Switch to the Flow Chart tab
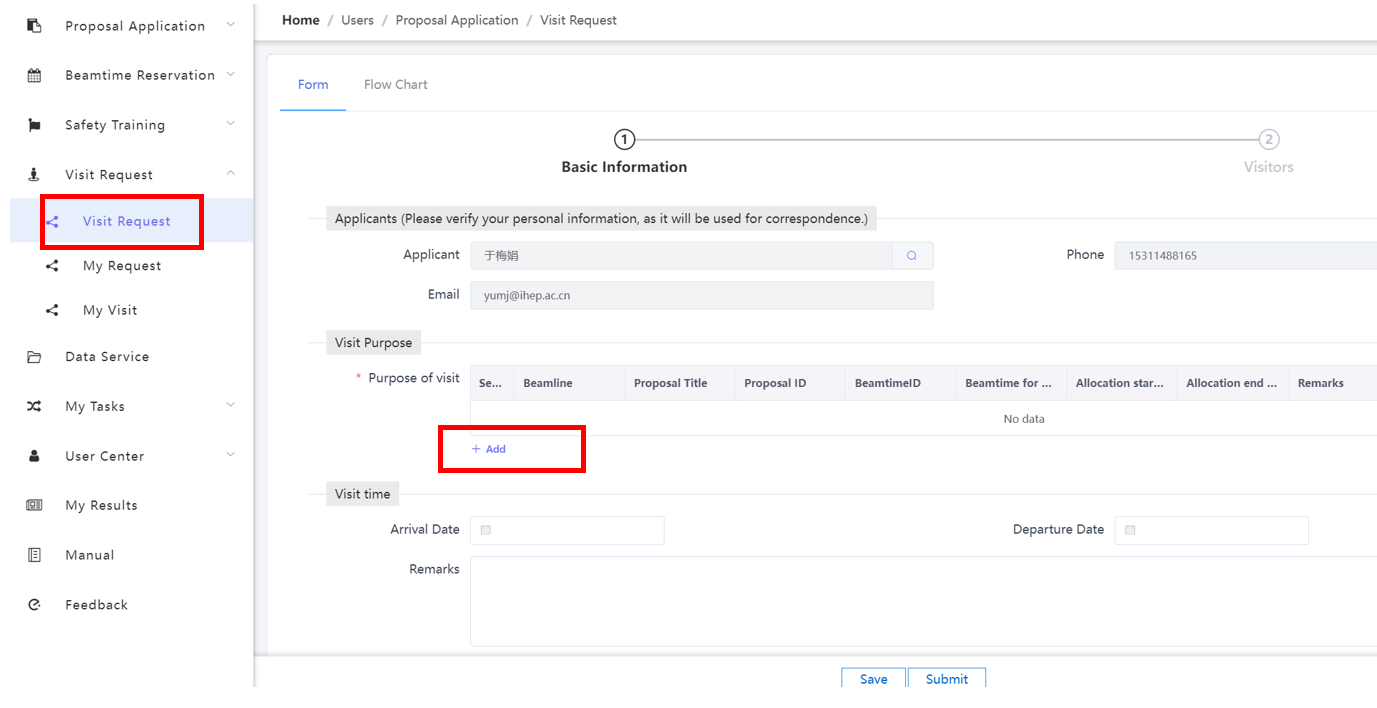 pos(395,85)
